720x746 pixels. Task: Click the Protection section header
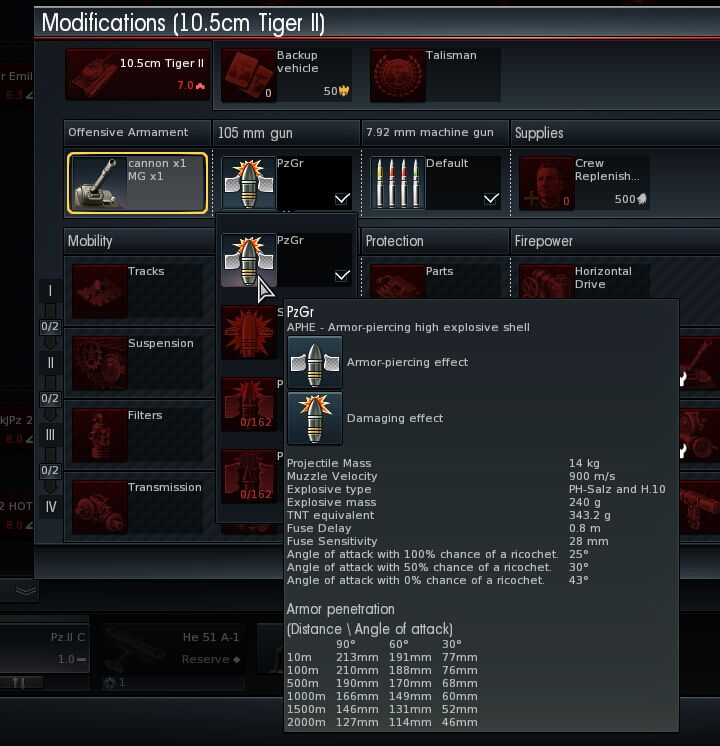coord(435,241)
